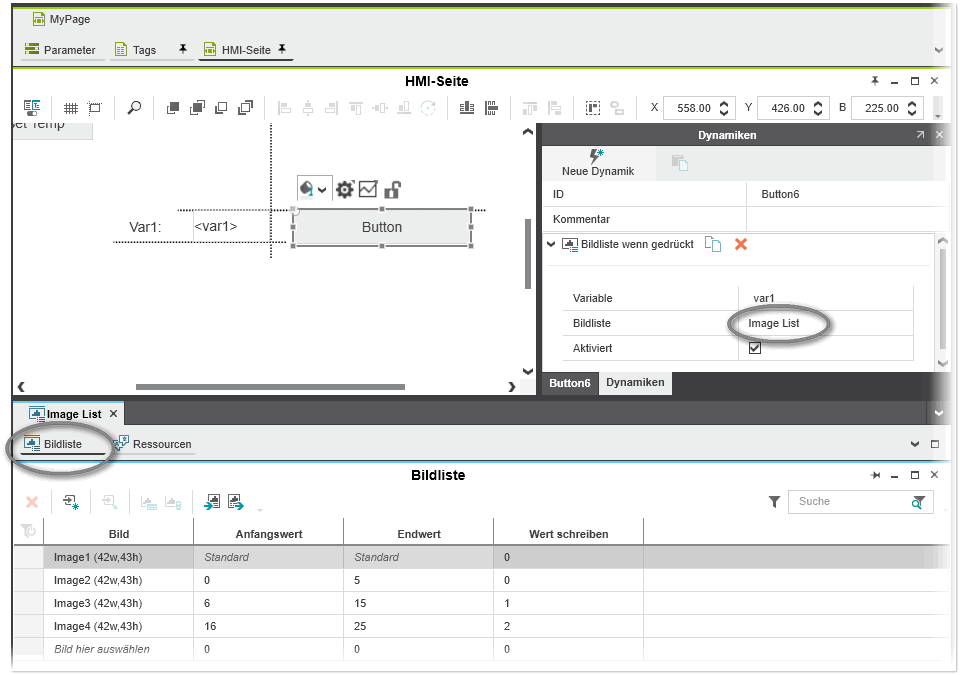The height and width of the screenshot is (675, 960).
Task: Click the chart icon above Button
Action: [x=368, y=189]
